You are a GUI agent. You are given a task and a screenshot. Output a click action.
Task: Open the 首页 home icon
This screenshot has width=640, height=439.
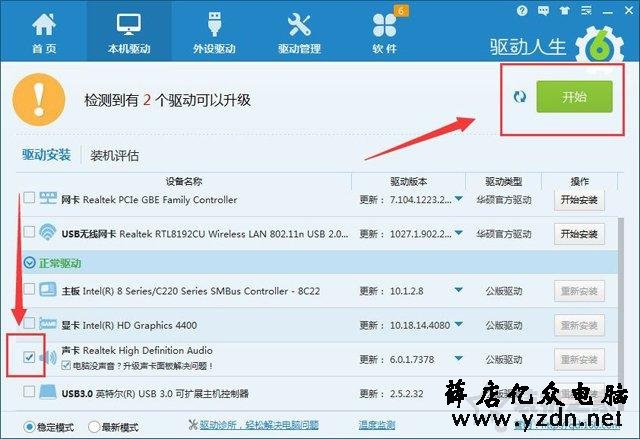click(44, 33)
